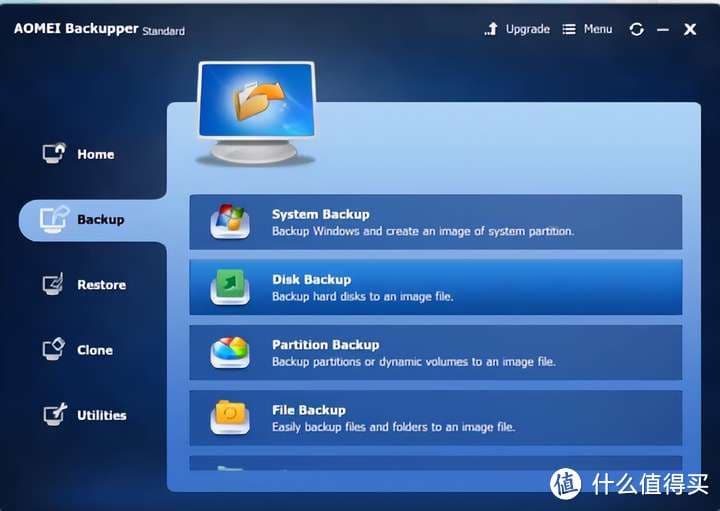Click the Restore sidebar icon
Image resolution: width=720 pixels, height=511 pixels.
click(53, 284)
